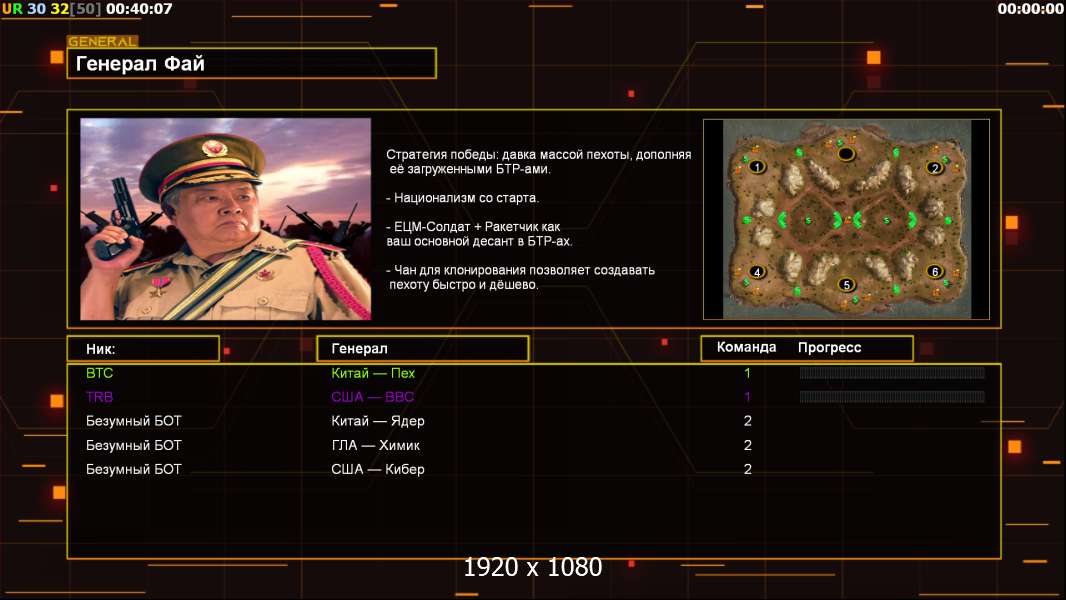This screenshot has height=600, width=1066.
Task: Click team number 1 in TRB row
Action: point(747,397)
